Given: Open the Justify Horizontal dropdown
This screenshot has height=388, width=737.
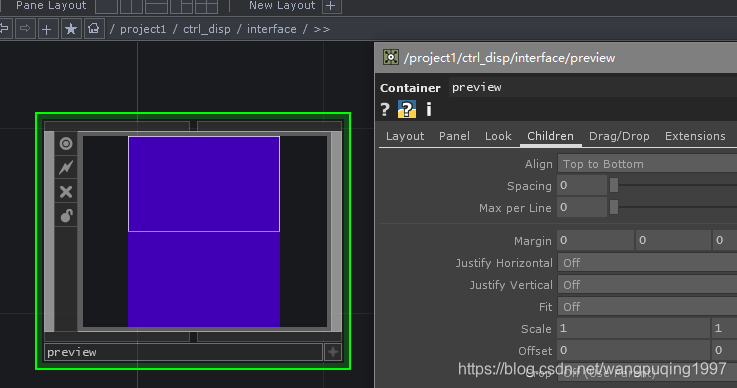Looking at the screenshot, I should point(647,262).
